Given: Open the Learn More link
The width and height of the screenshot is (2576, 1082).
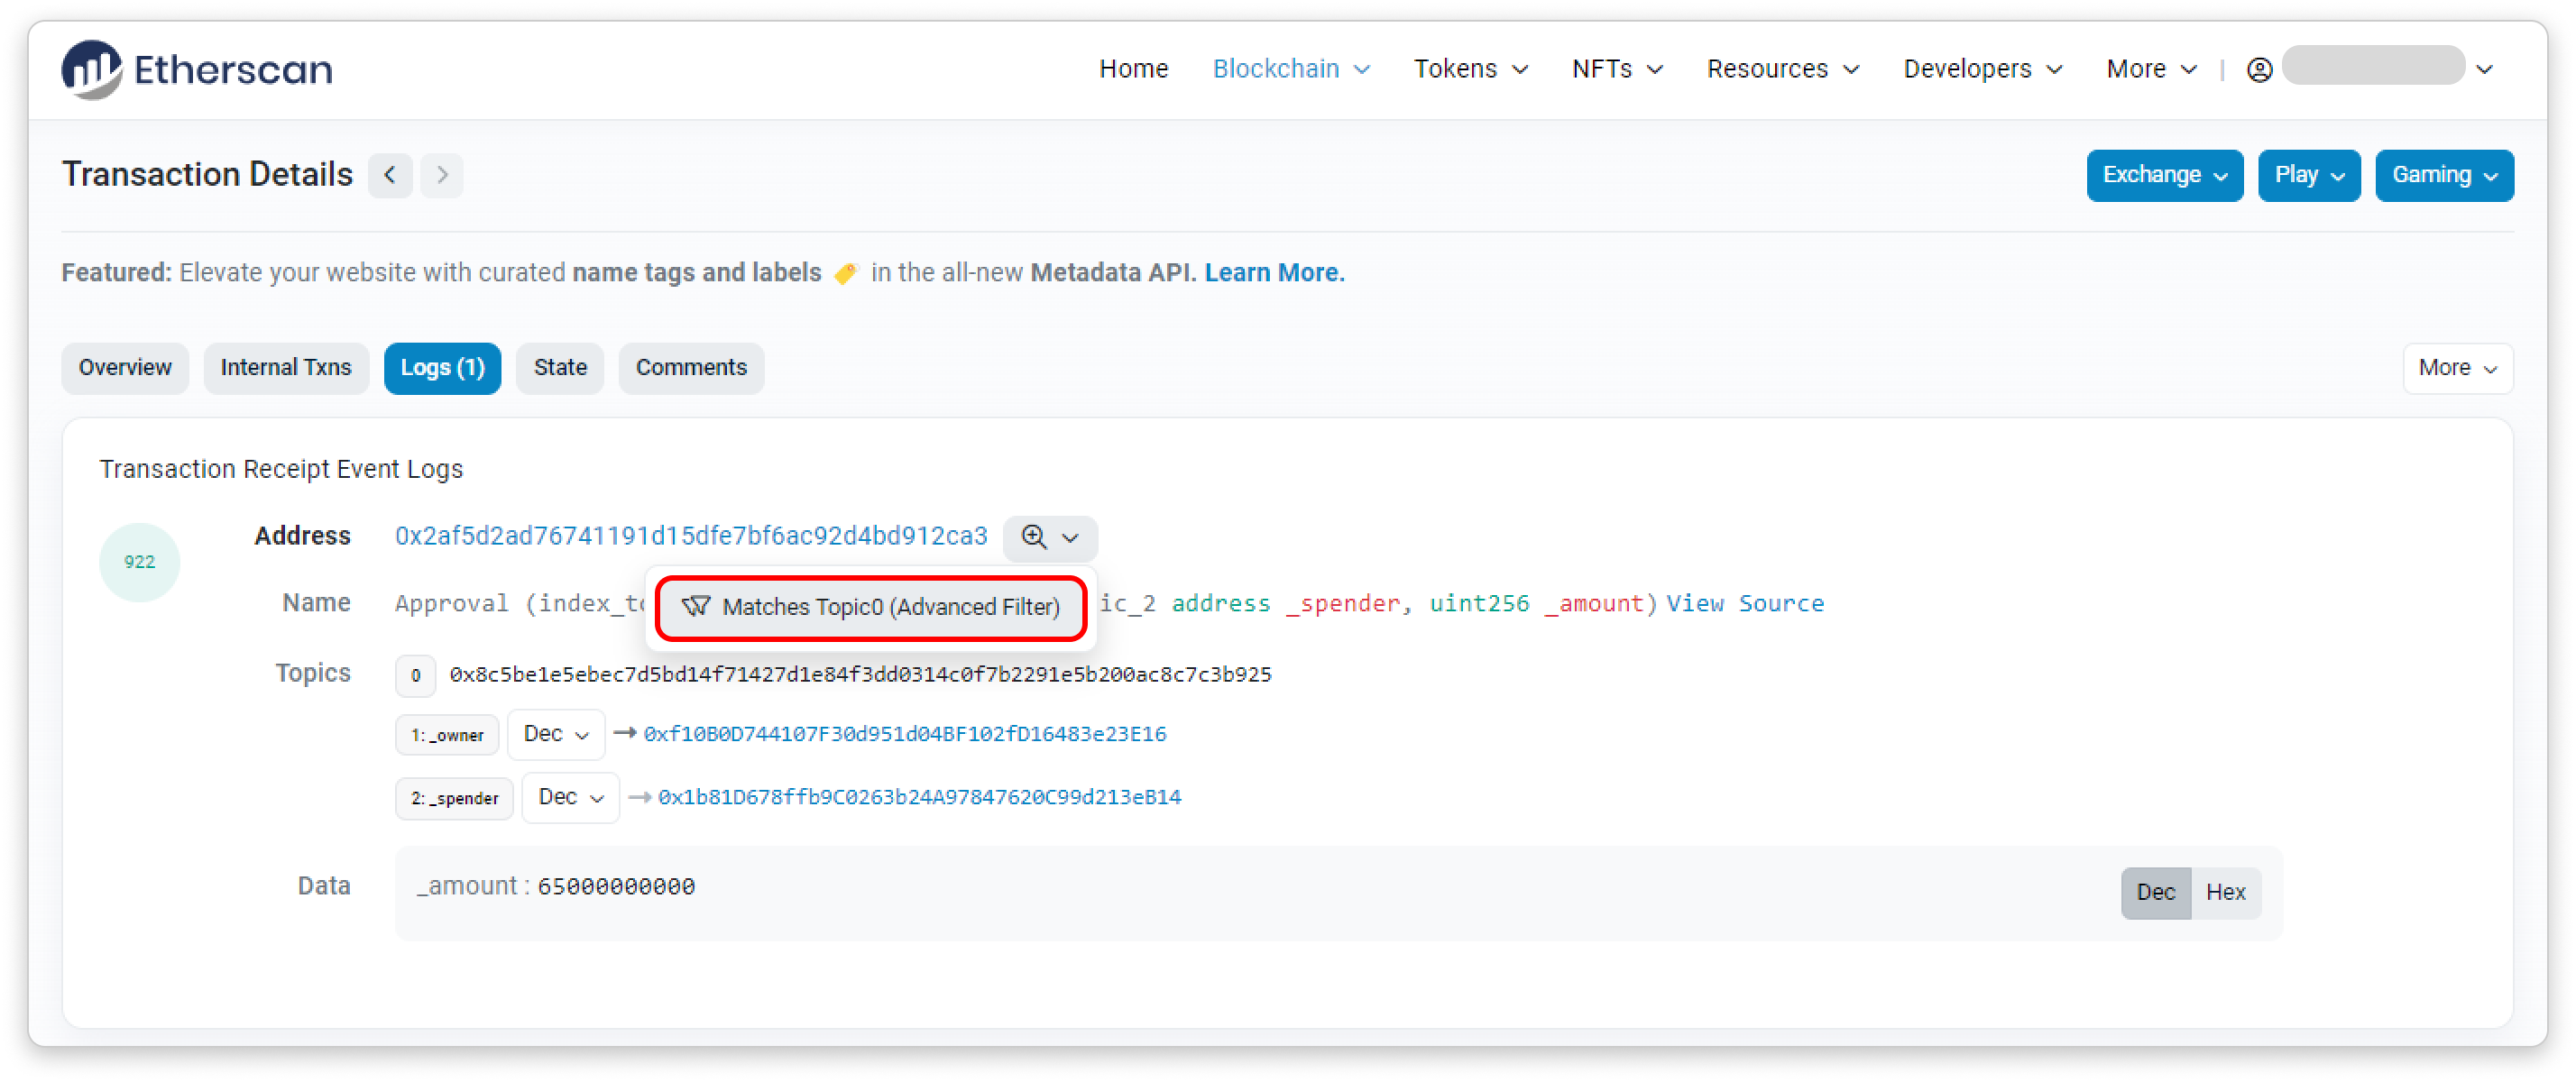Looking at the screenshot, I should pyautogui.click(x=1274, y=273).
